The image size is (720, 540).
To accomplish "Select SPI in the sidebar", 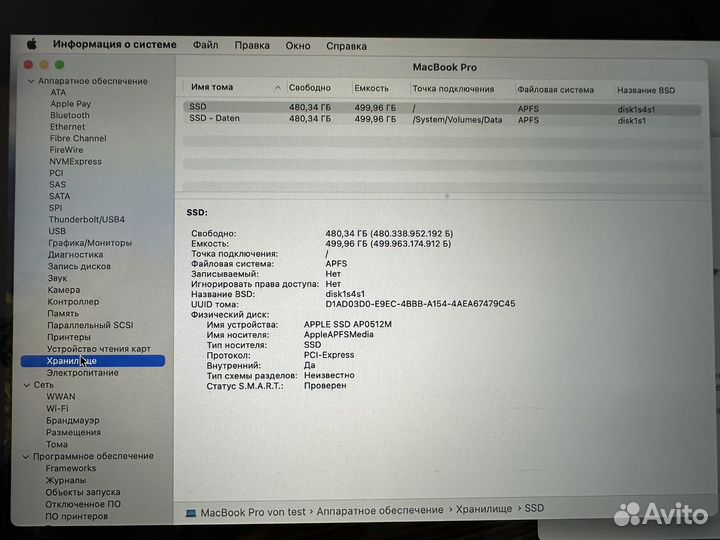I will [56, 208].
